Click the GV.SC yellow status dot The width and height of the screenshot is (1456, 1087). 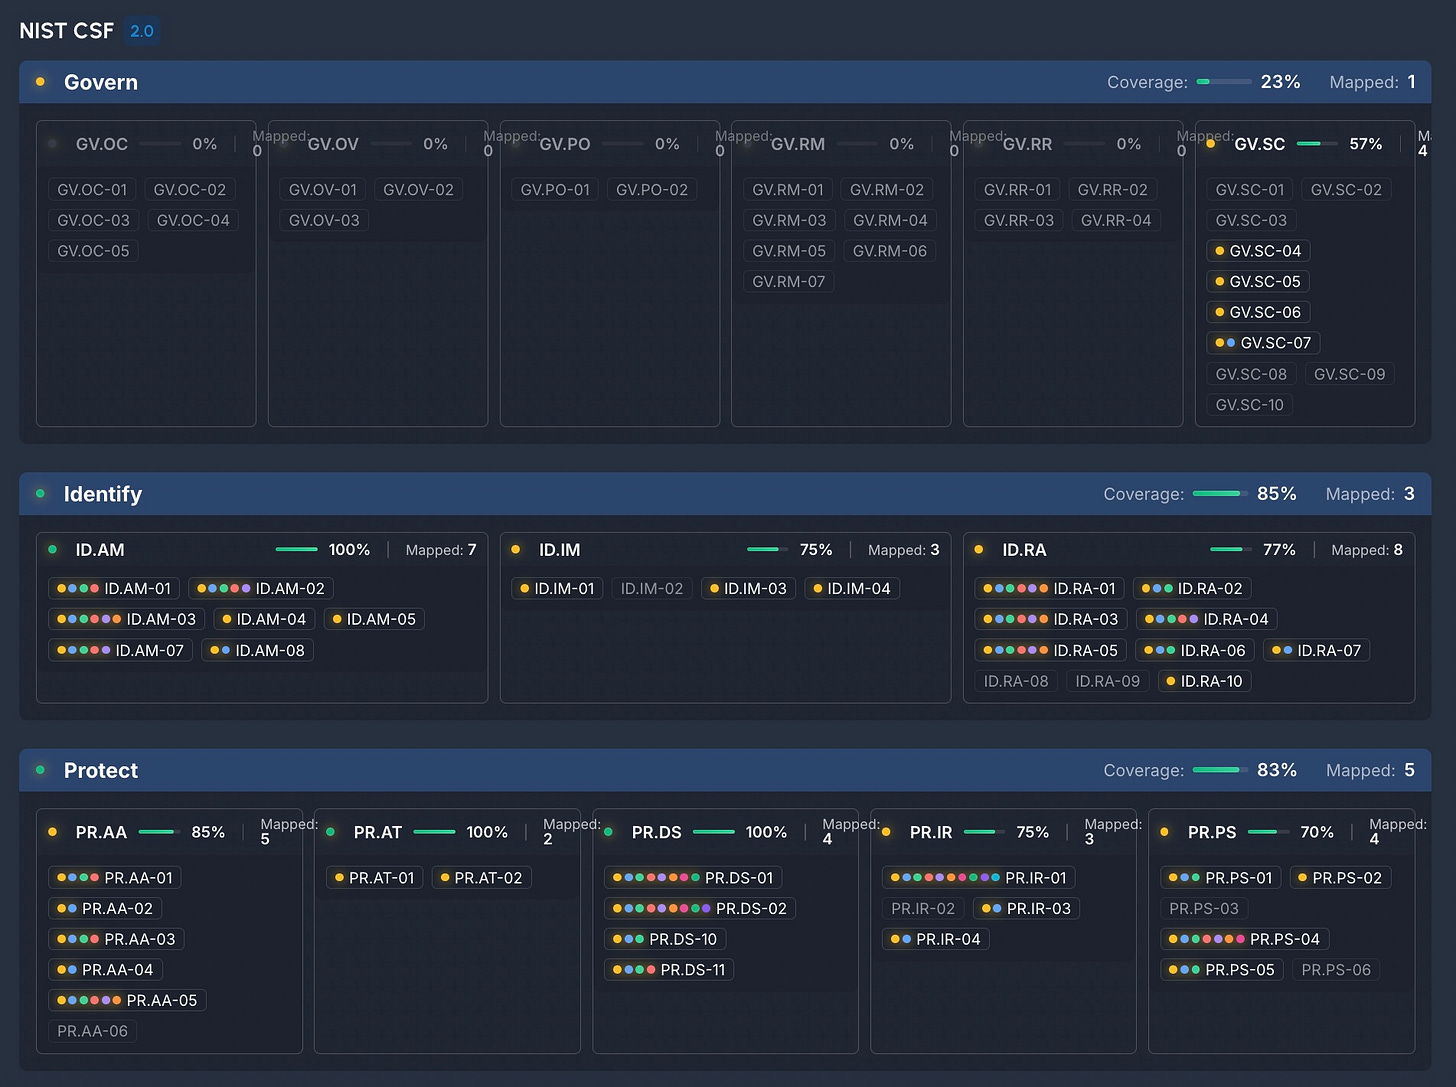(x=1211, y=144)
